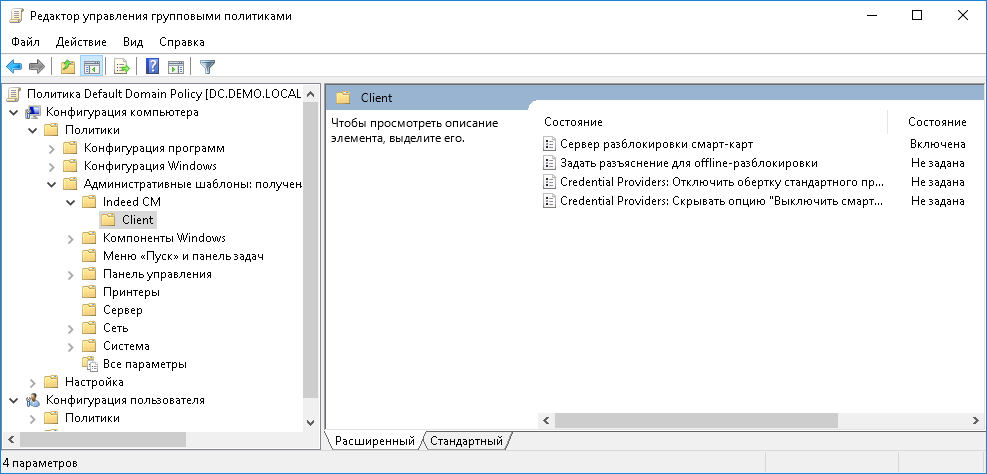
Task: Expand the Конфигурация программ tree node
Action: click(52, 148)
